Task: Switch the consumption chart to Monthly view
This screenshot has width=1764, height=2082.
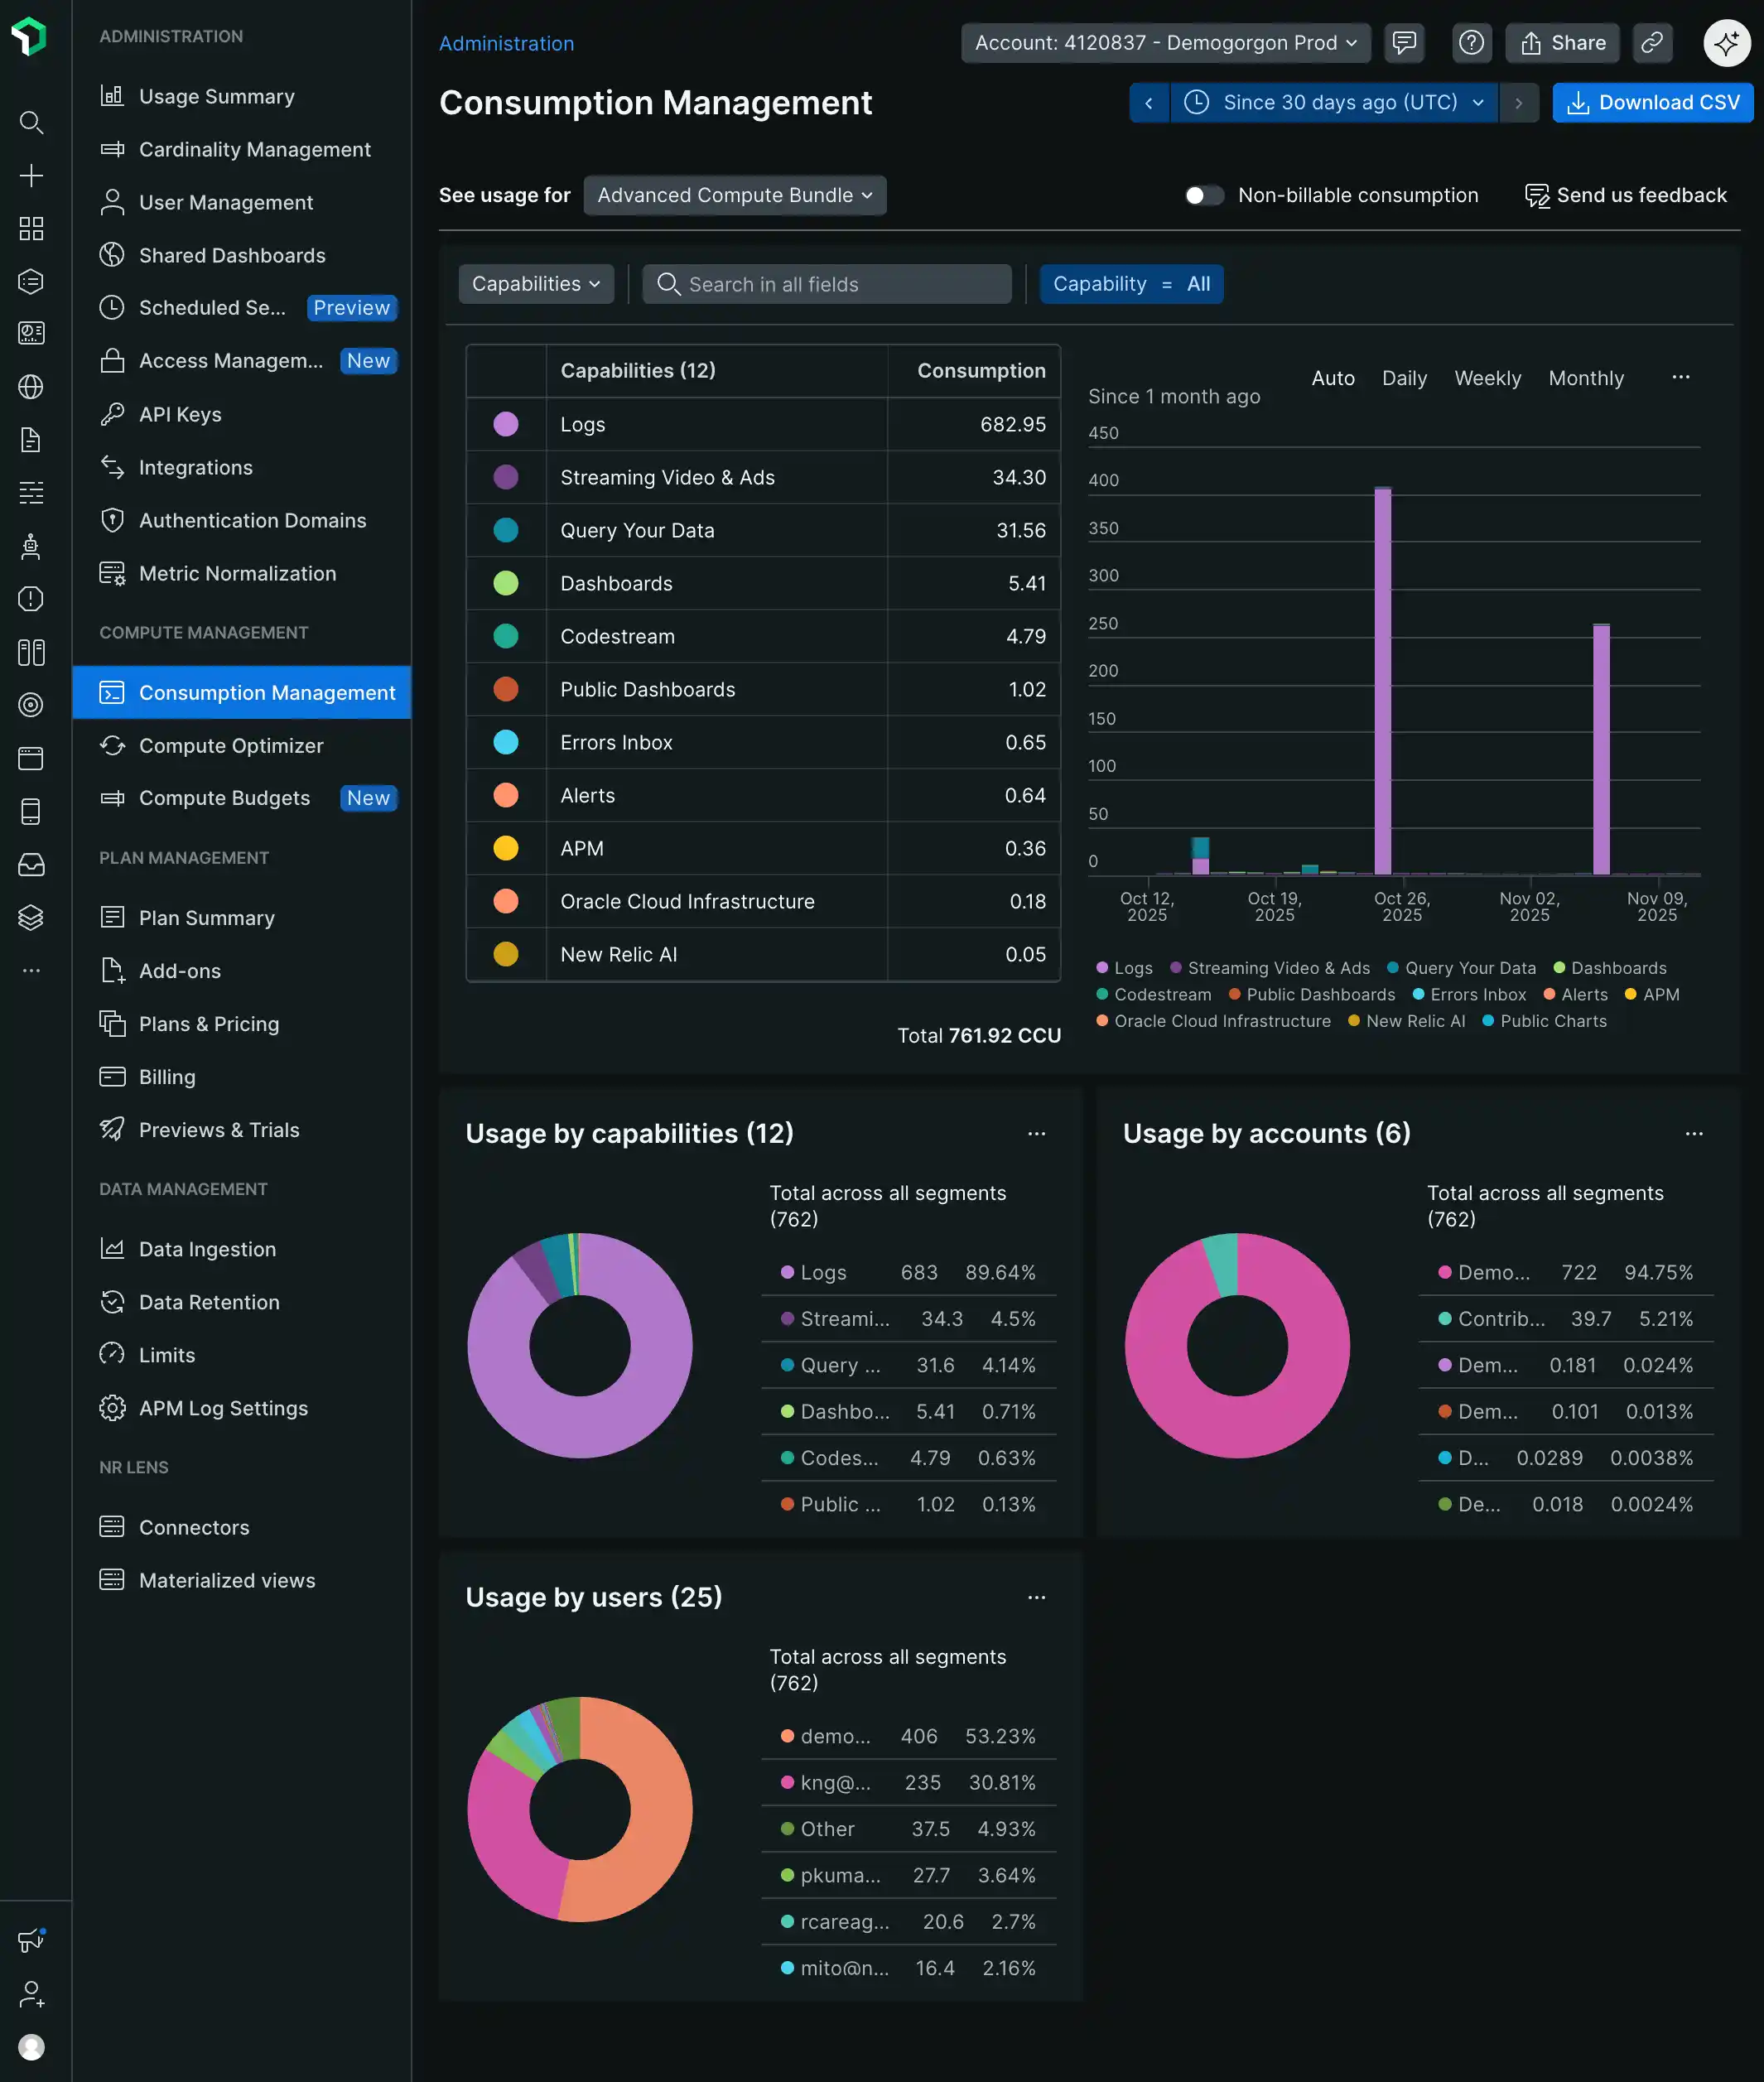Action: [1585, 378]
